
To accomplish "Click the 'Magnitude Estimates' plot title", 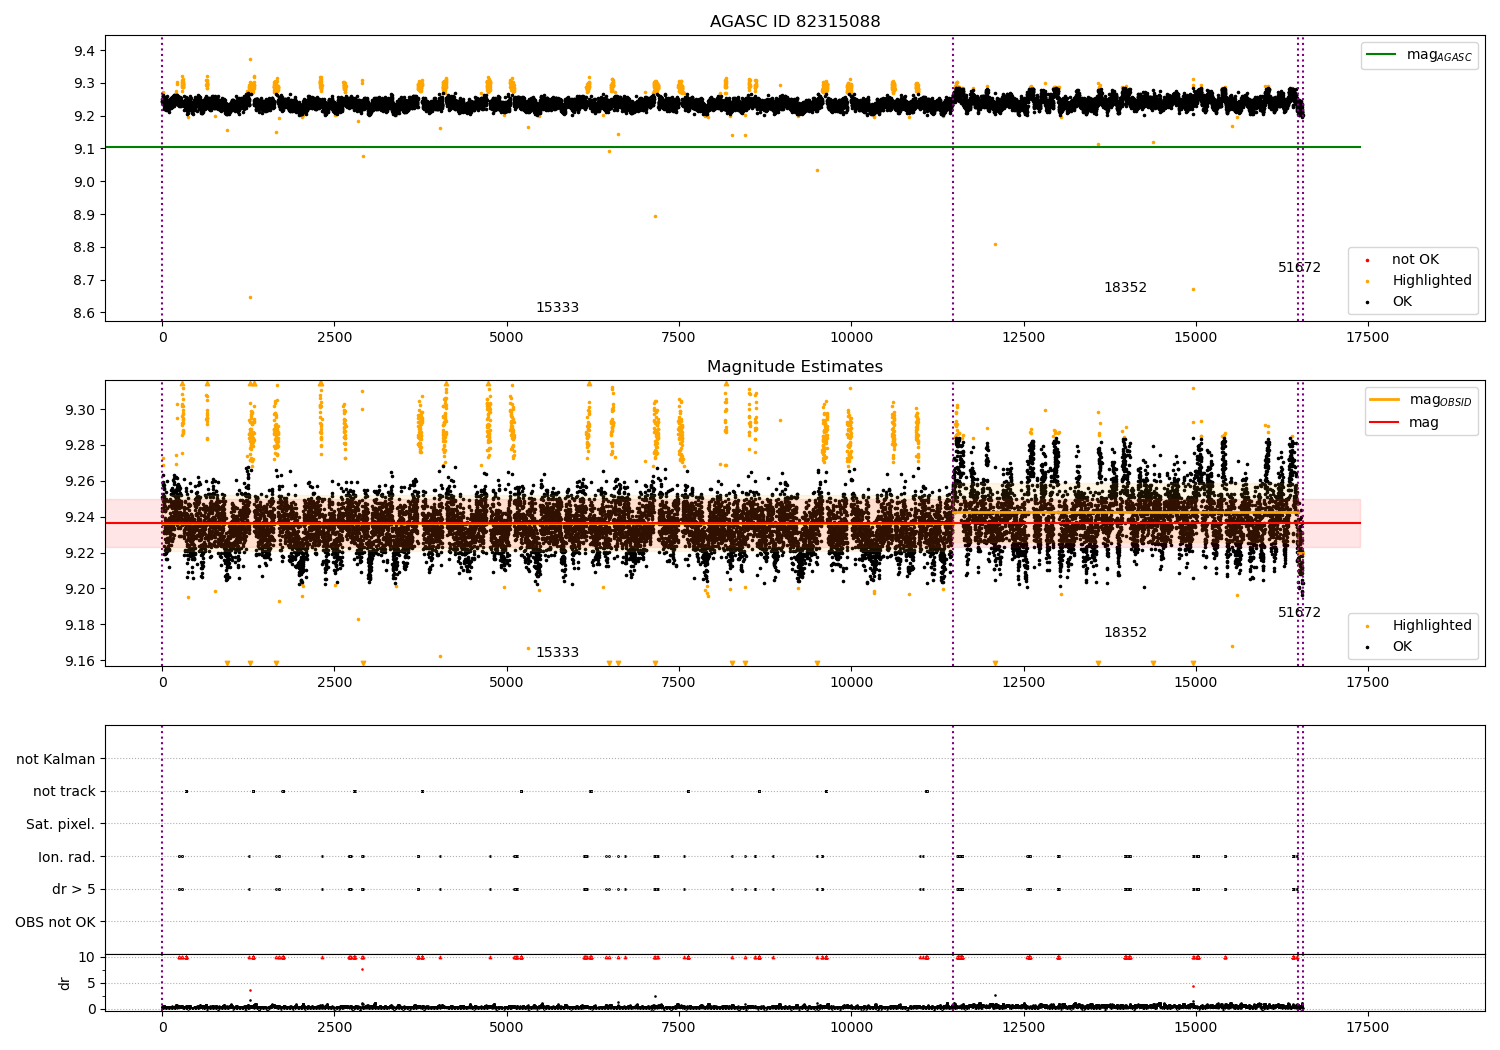I will (795, 367).
